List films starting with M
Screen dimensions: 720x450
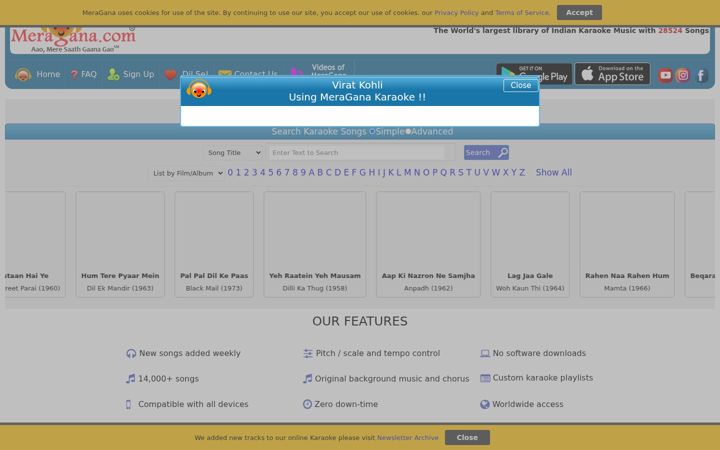coord(407,173)
